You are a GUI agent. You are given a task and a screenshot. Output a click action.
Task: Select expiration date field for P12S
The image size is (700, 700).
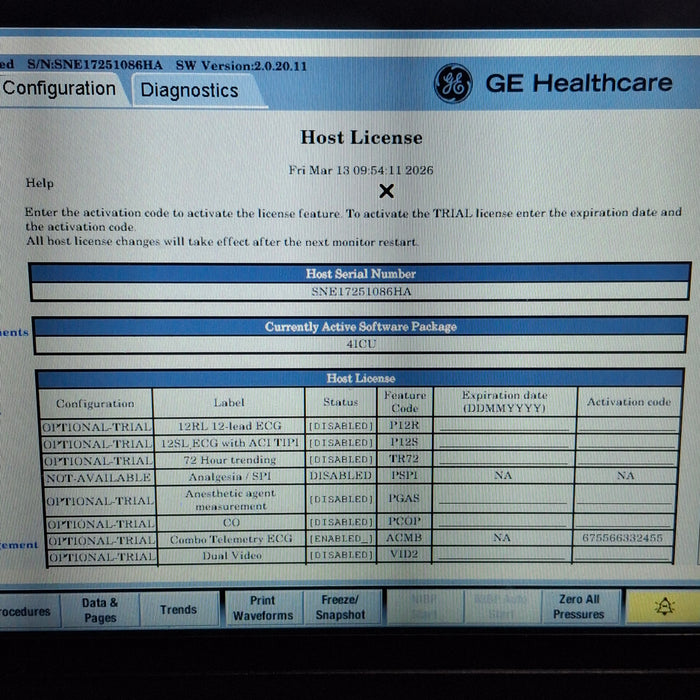504,442
